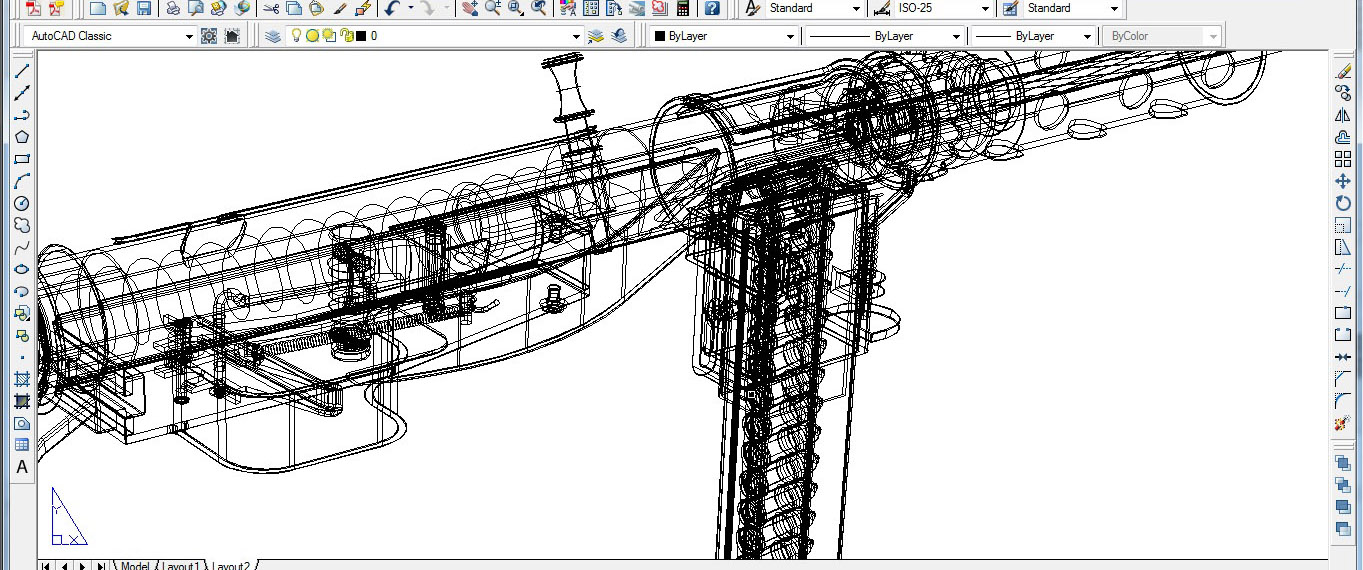Screen dimensions: 1363x570
Task: Toggle layer on/off lightbulb
Action: click(x=296, y=36)
